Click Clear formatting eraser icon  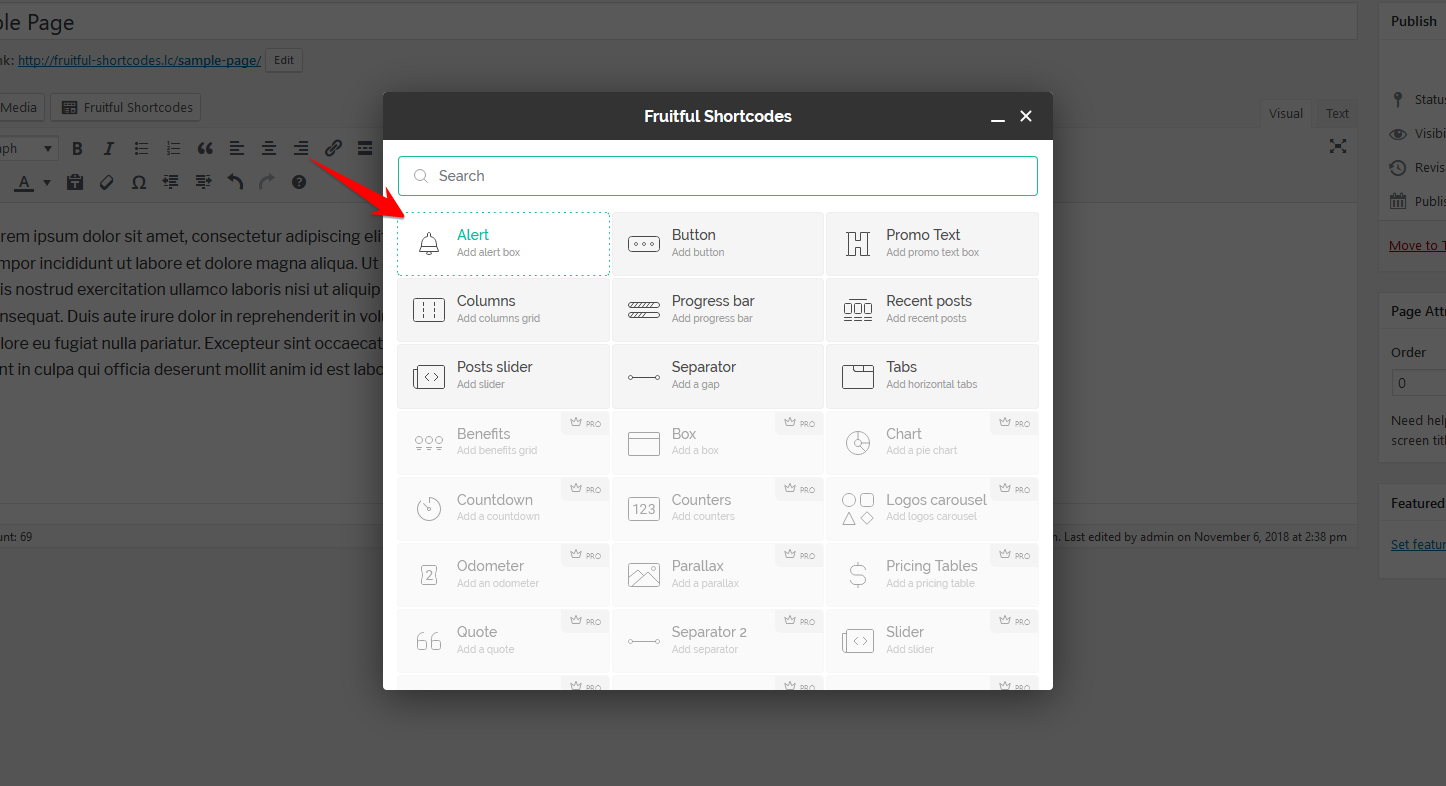107,182
